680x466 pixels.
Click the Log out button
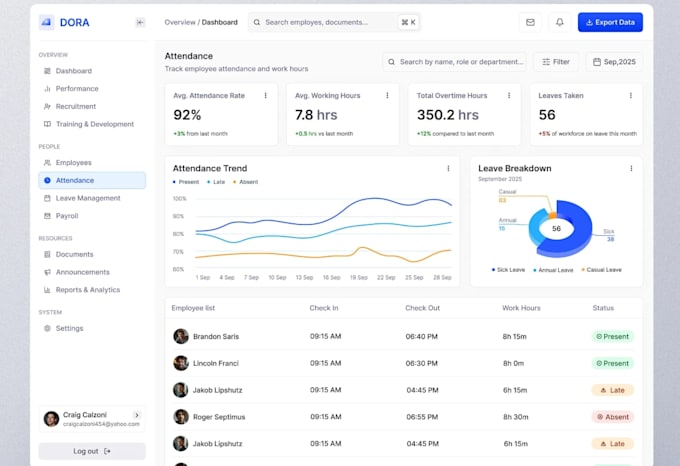pos(92,451)
